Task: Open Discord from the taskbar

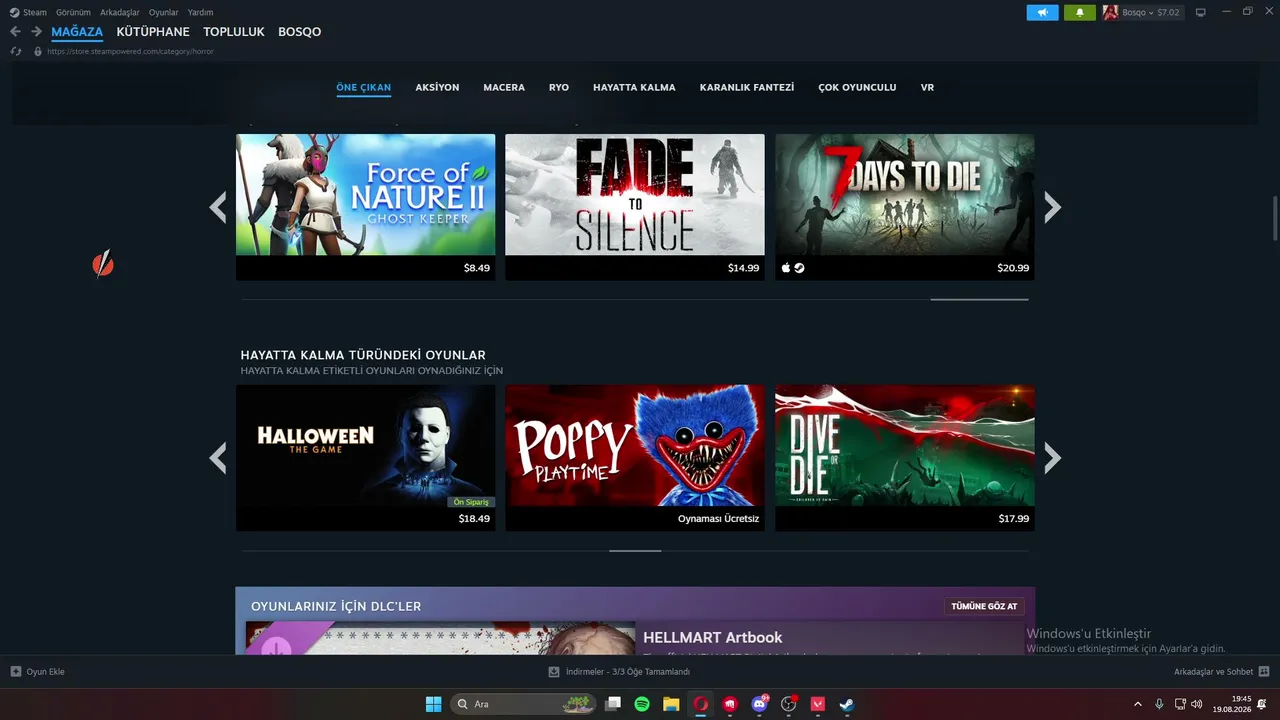Action: [760, 704]
